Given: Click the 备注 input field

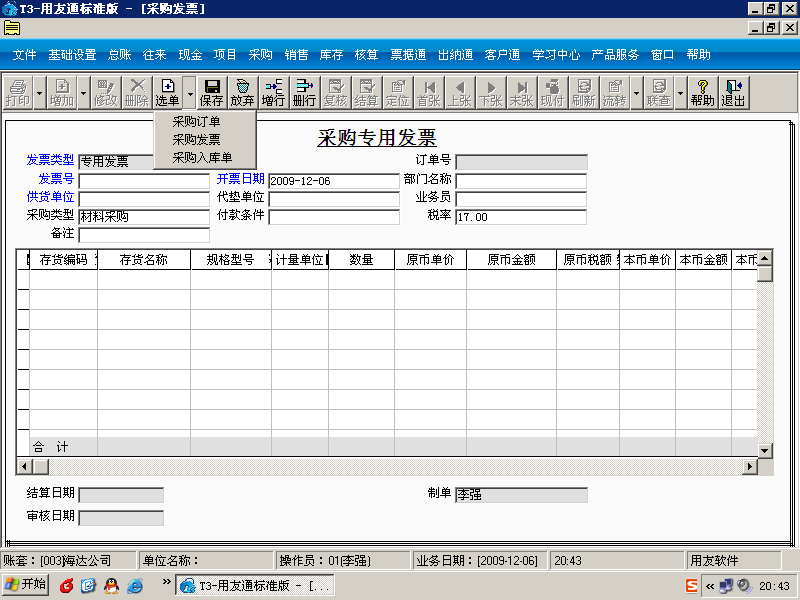Looking at the screenshot, I should click(x=144, y=235).
